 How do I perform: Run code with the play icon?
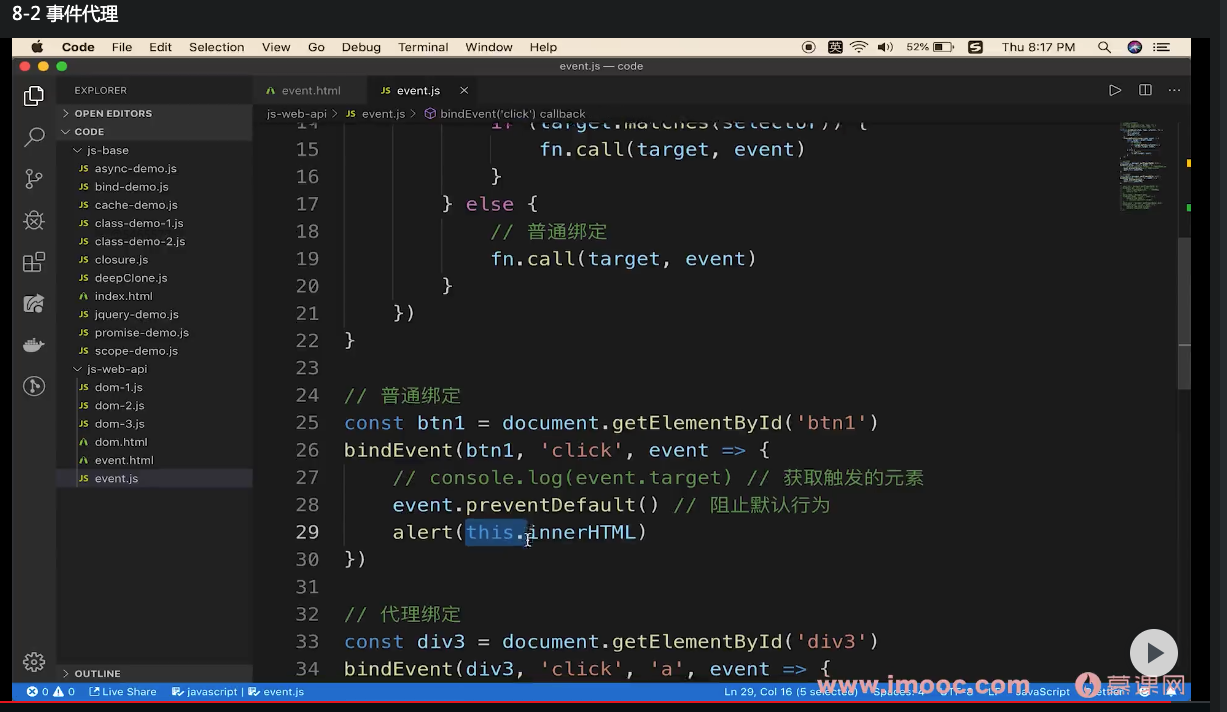[1115, 90]
